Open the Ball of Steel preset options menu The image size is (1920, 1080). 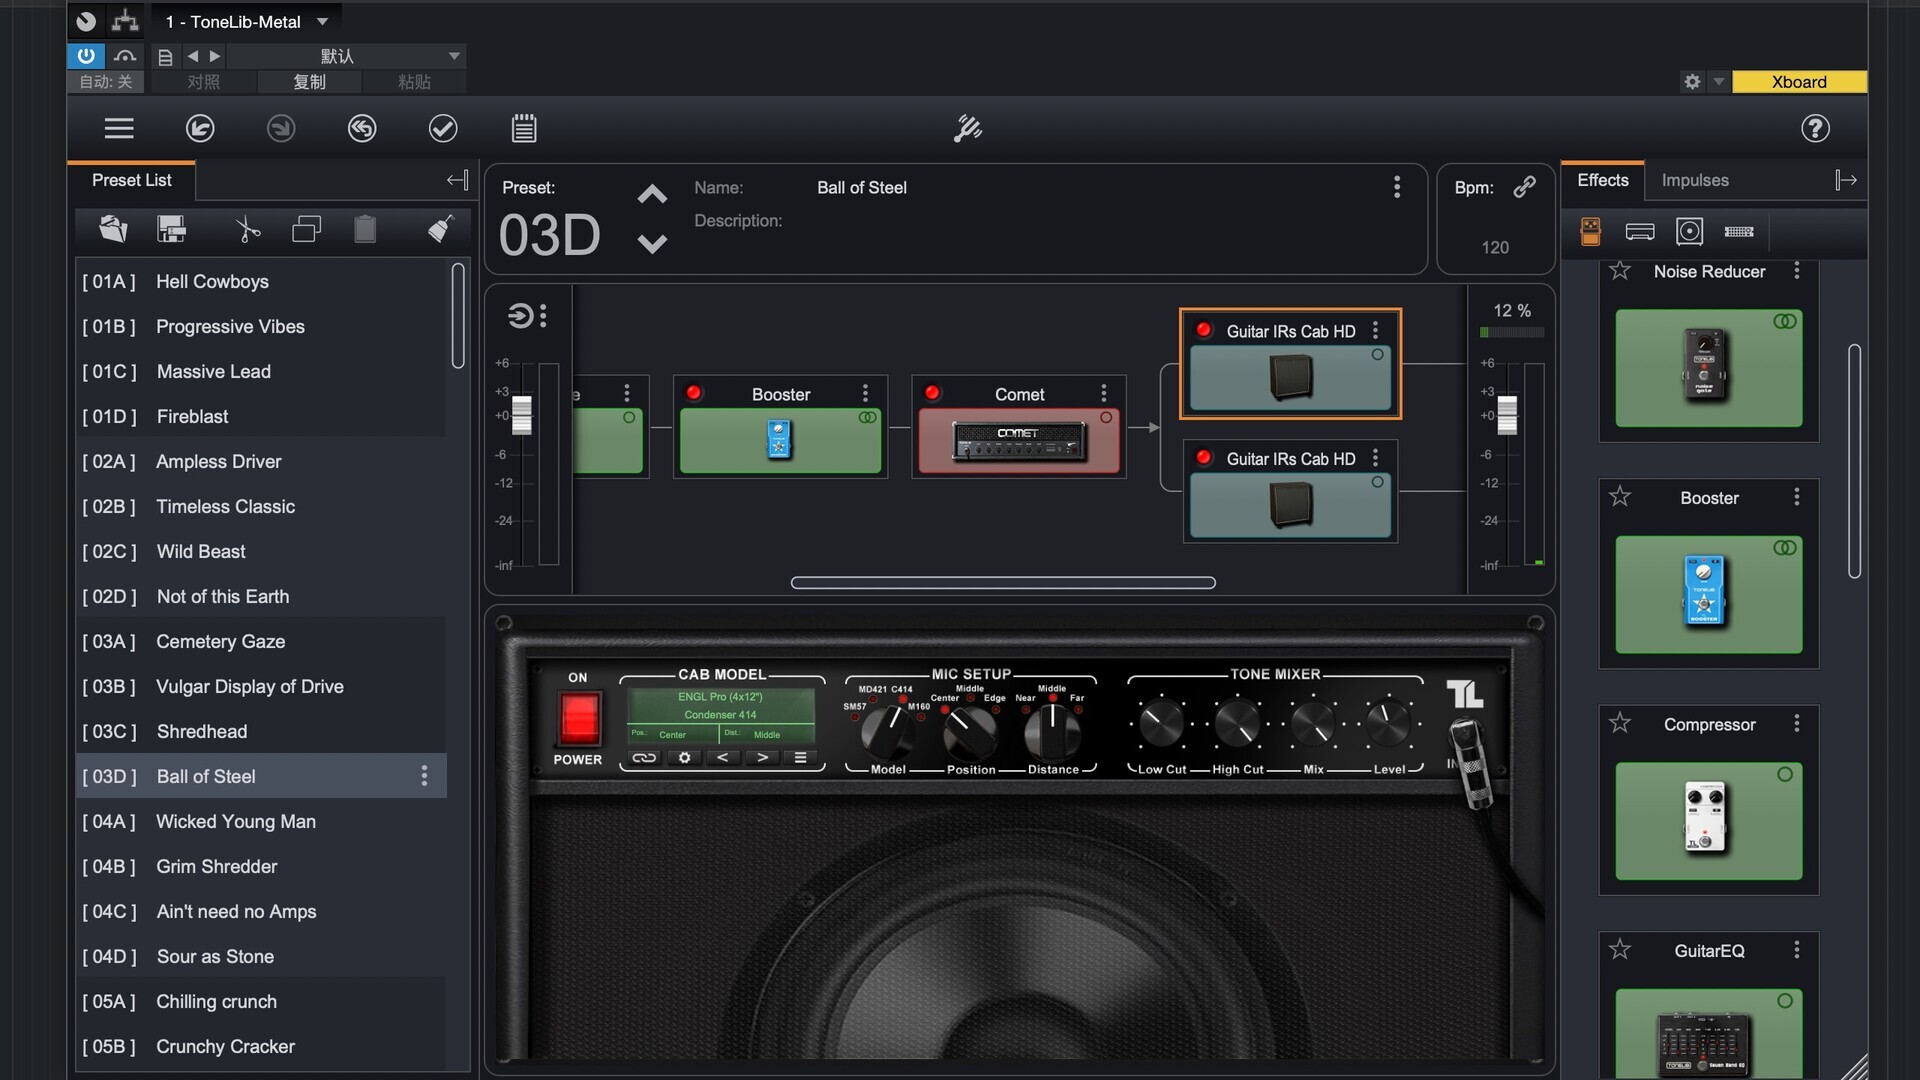(x=1397, y=187)
